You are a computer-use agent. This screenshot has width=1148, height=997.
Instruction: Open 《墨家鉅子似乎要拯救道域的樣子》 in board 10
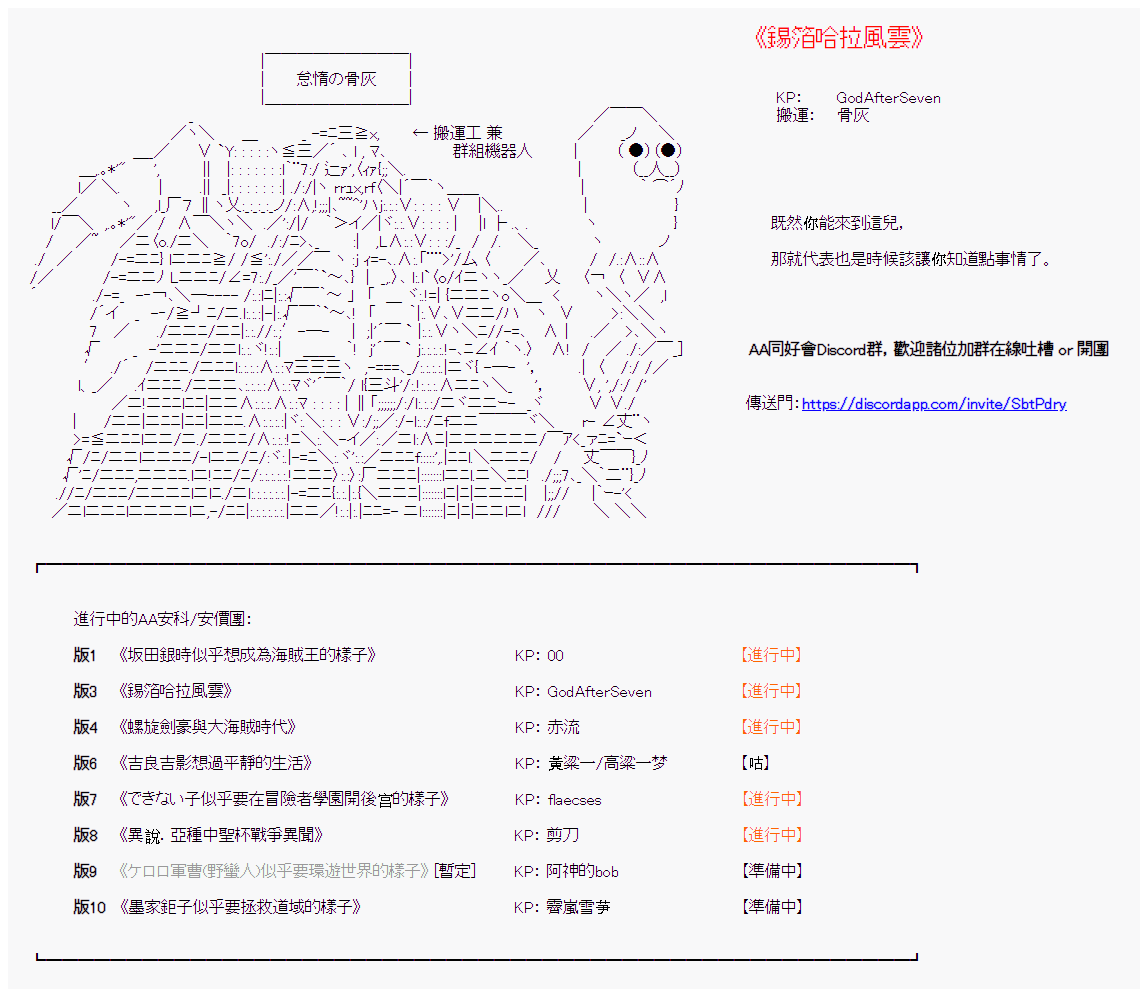tap(238, 907)
